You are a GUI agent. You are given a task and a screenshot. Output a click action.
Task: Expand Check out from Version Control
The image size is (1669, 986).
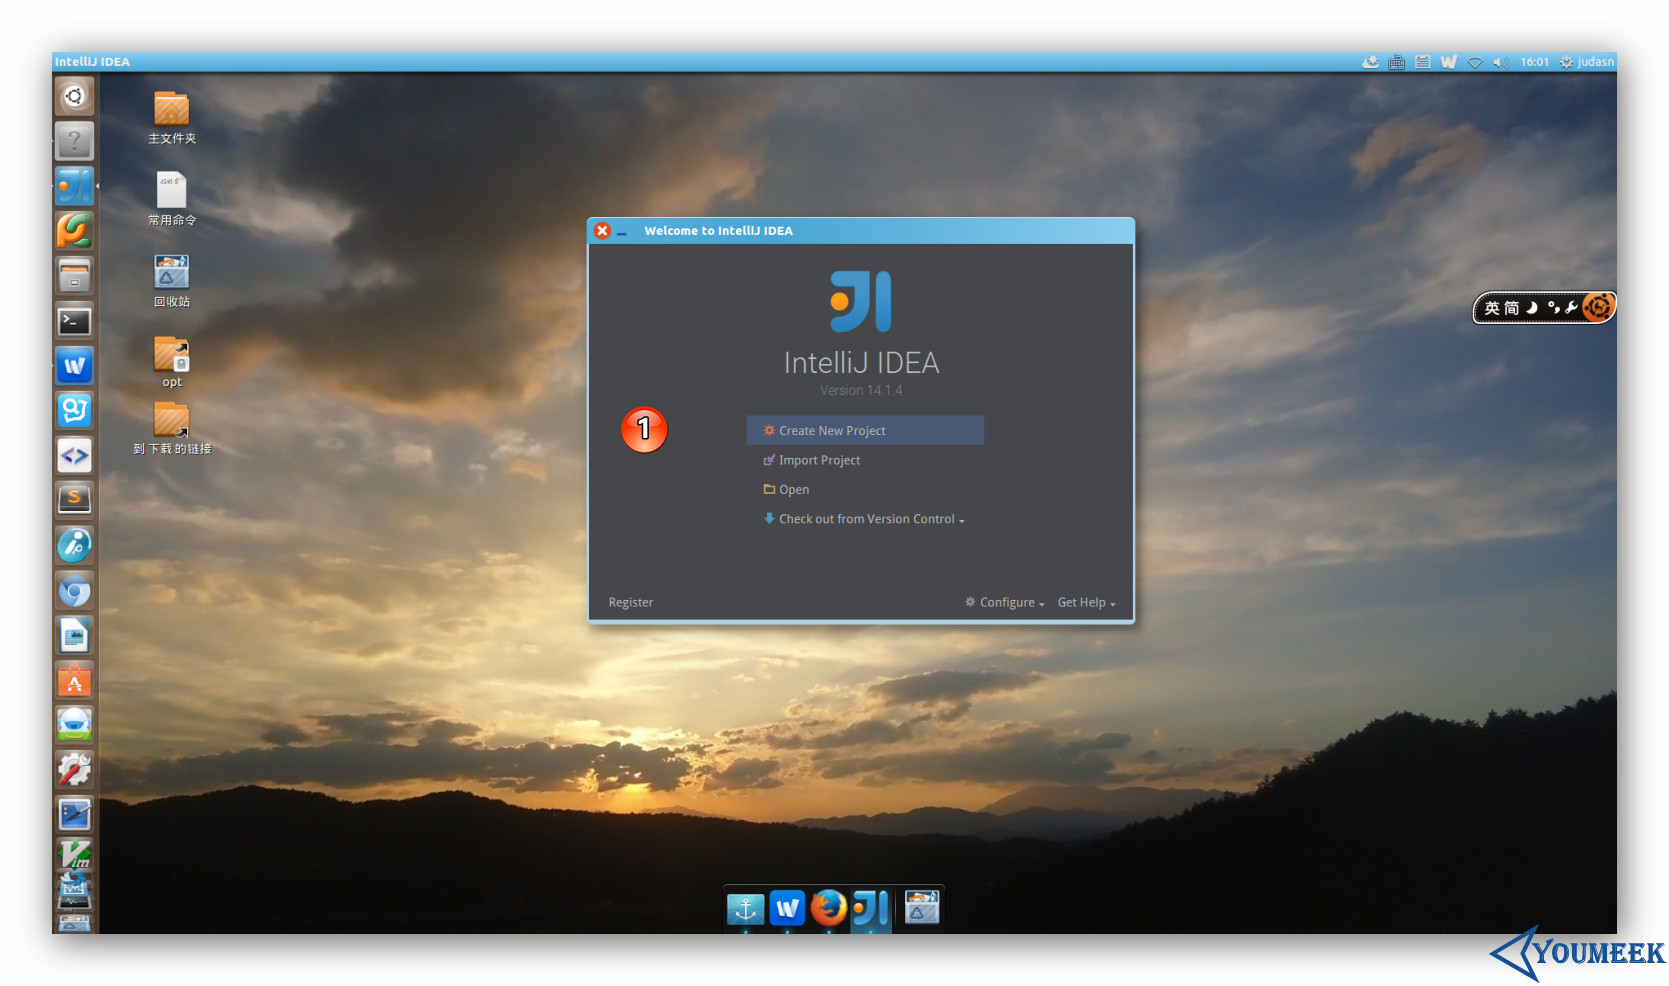(x=866, y=519)
